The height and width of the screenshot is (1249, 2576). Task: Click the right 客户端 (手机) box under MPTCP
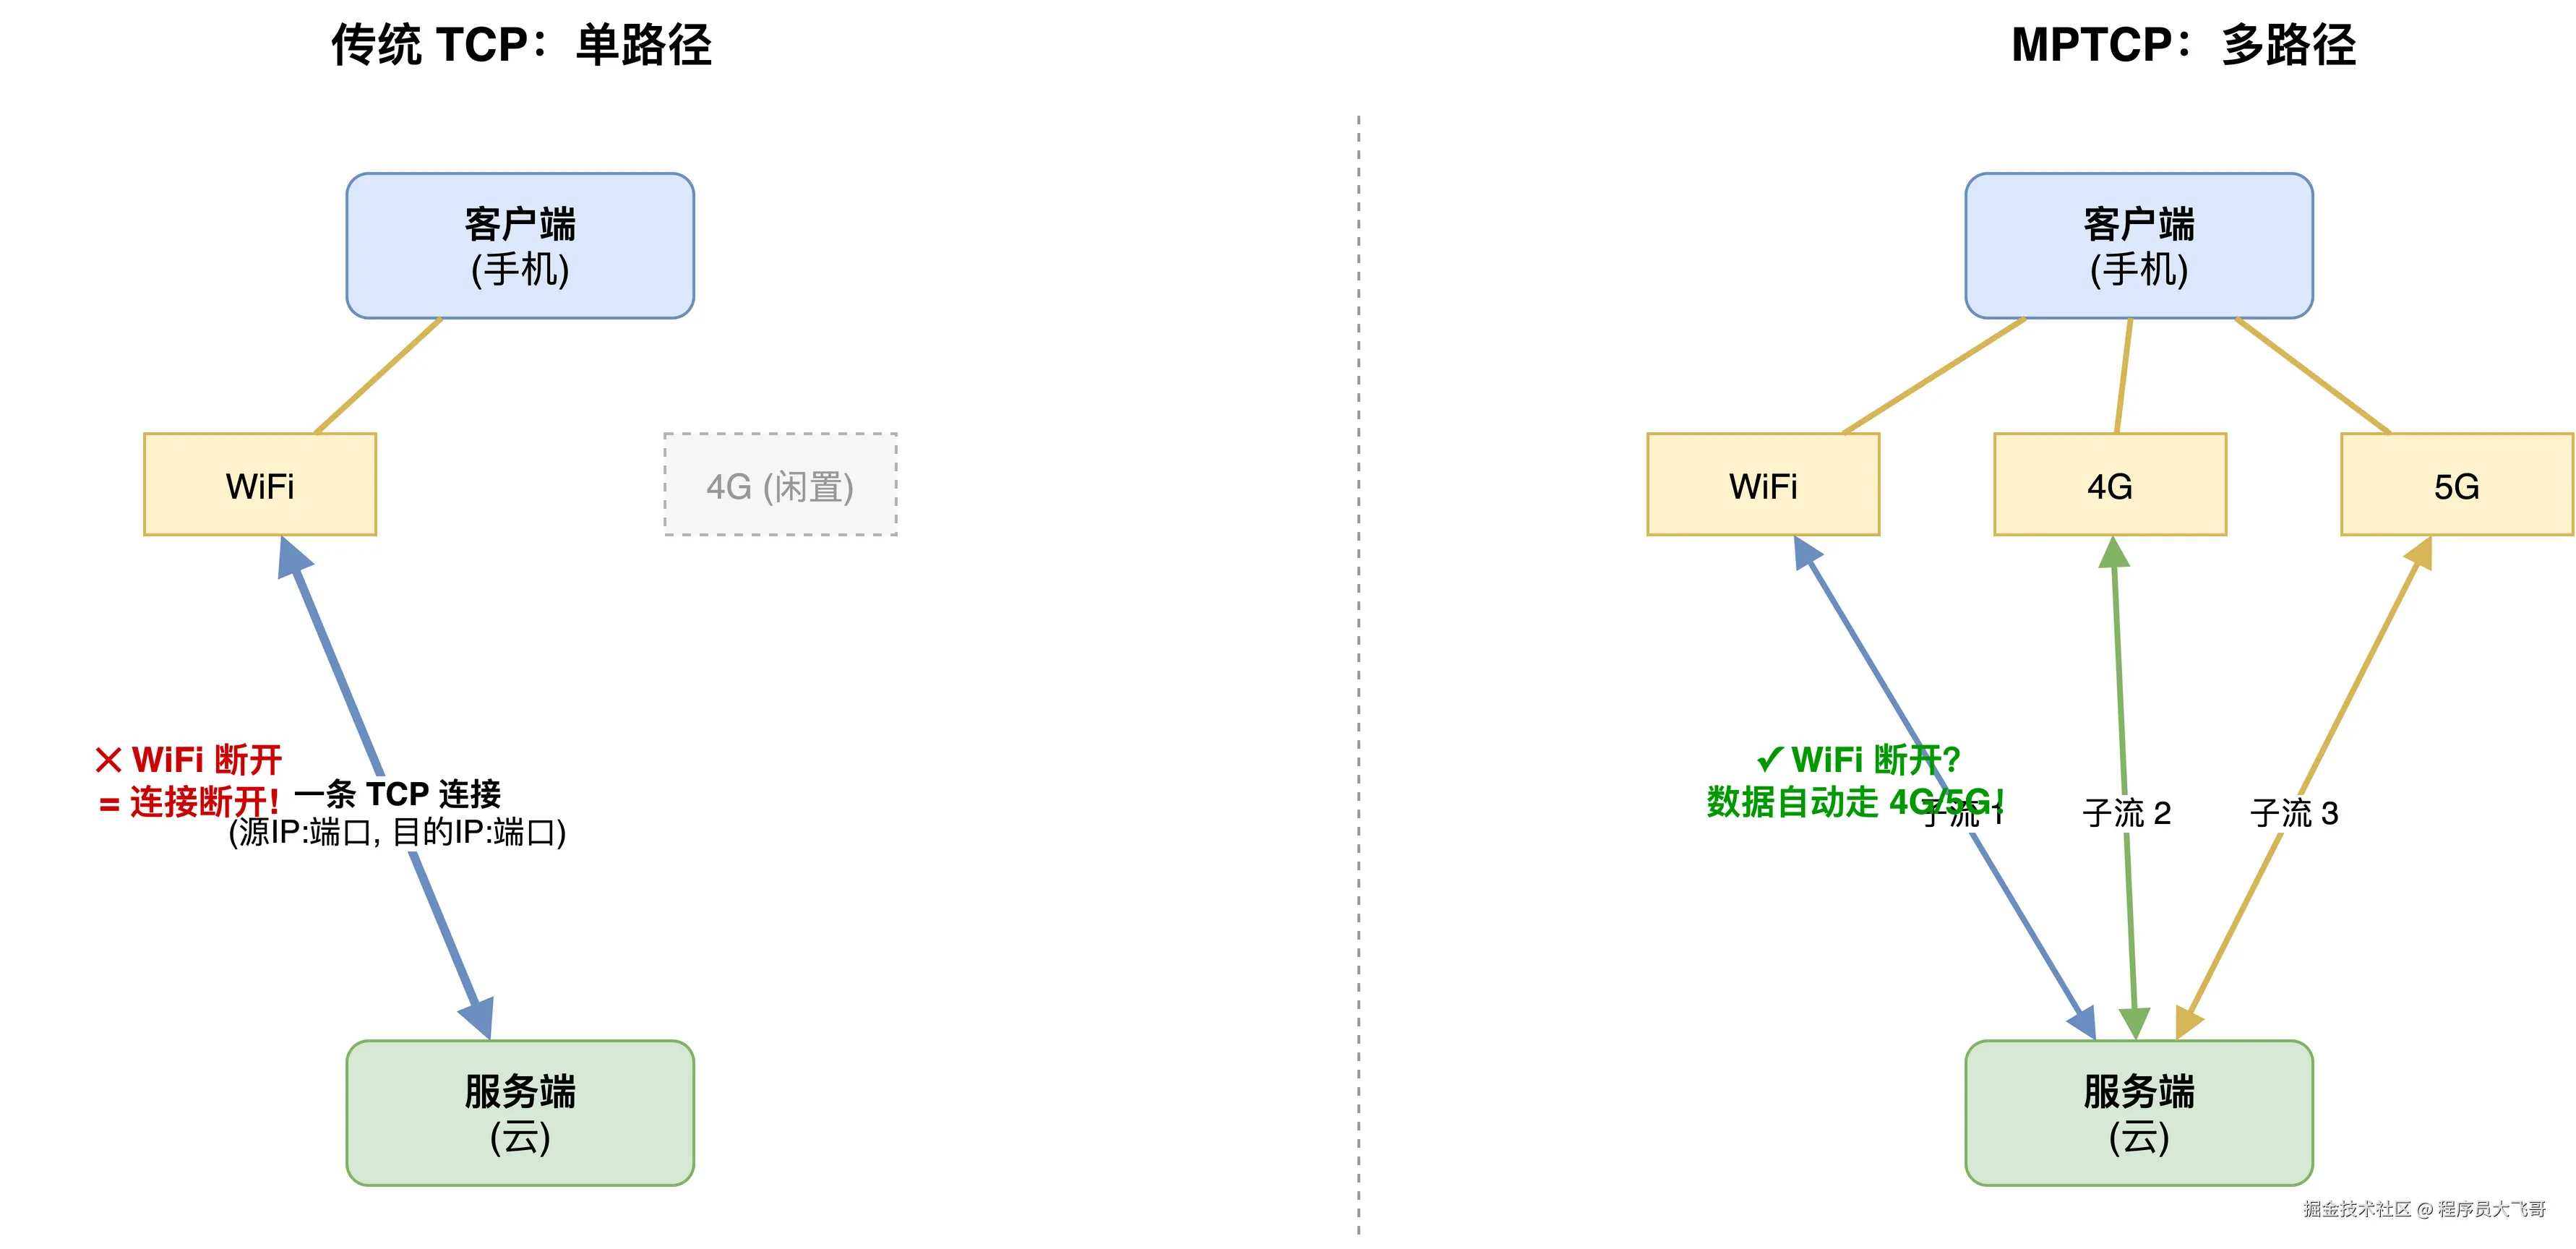(x=2138, y=246)
